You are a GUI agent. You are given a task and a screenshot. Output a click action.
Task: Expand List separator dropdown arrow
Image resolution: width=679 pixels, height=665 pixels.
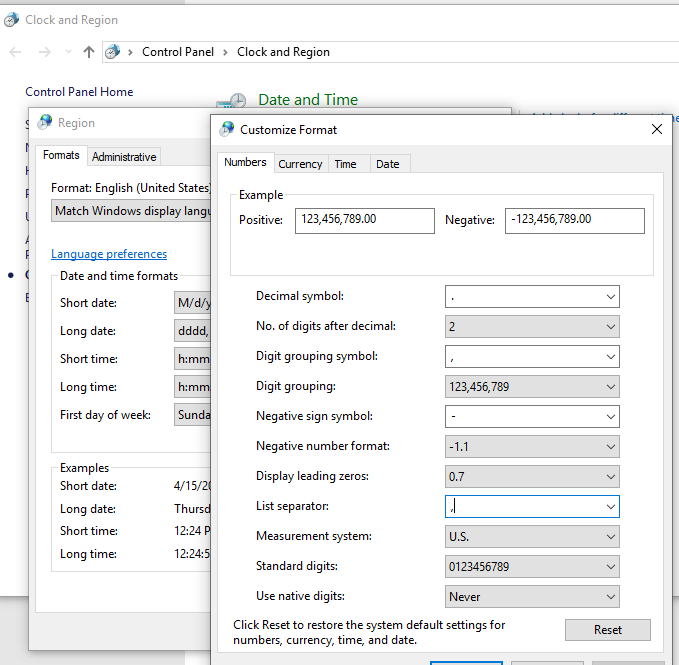click(x=611, y=507)
